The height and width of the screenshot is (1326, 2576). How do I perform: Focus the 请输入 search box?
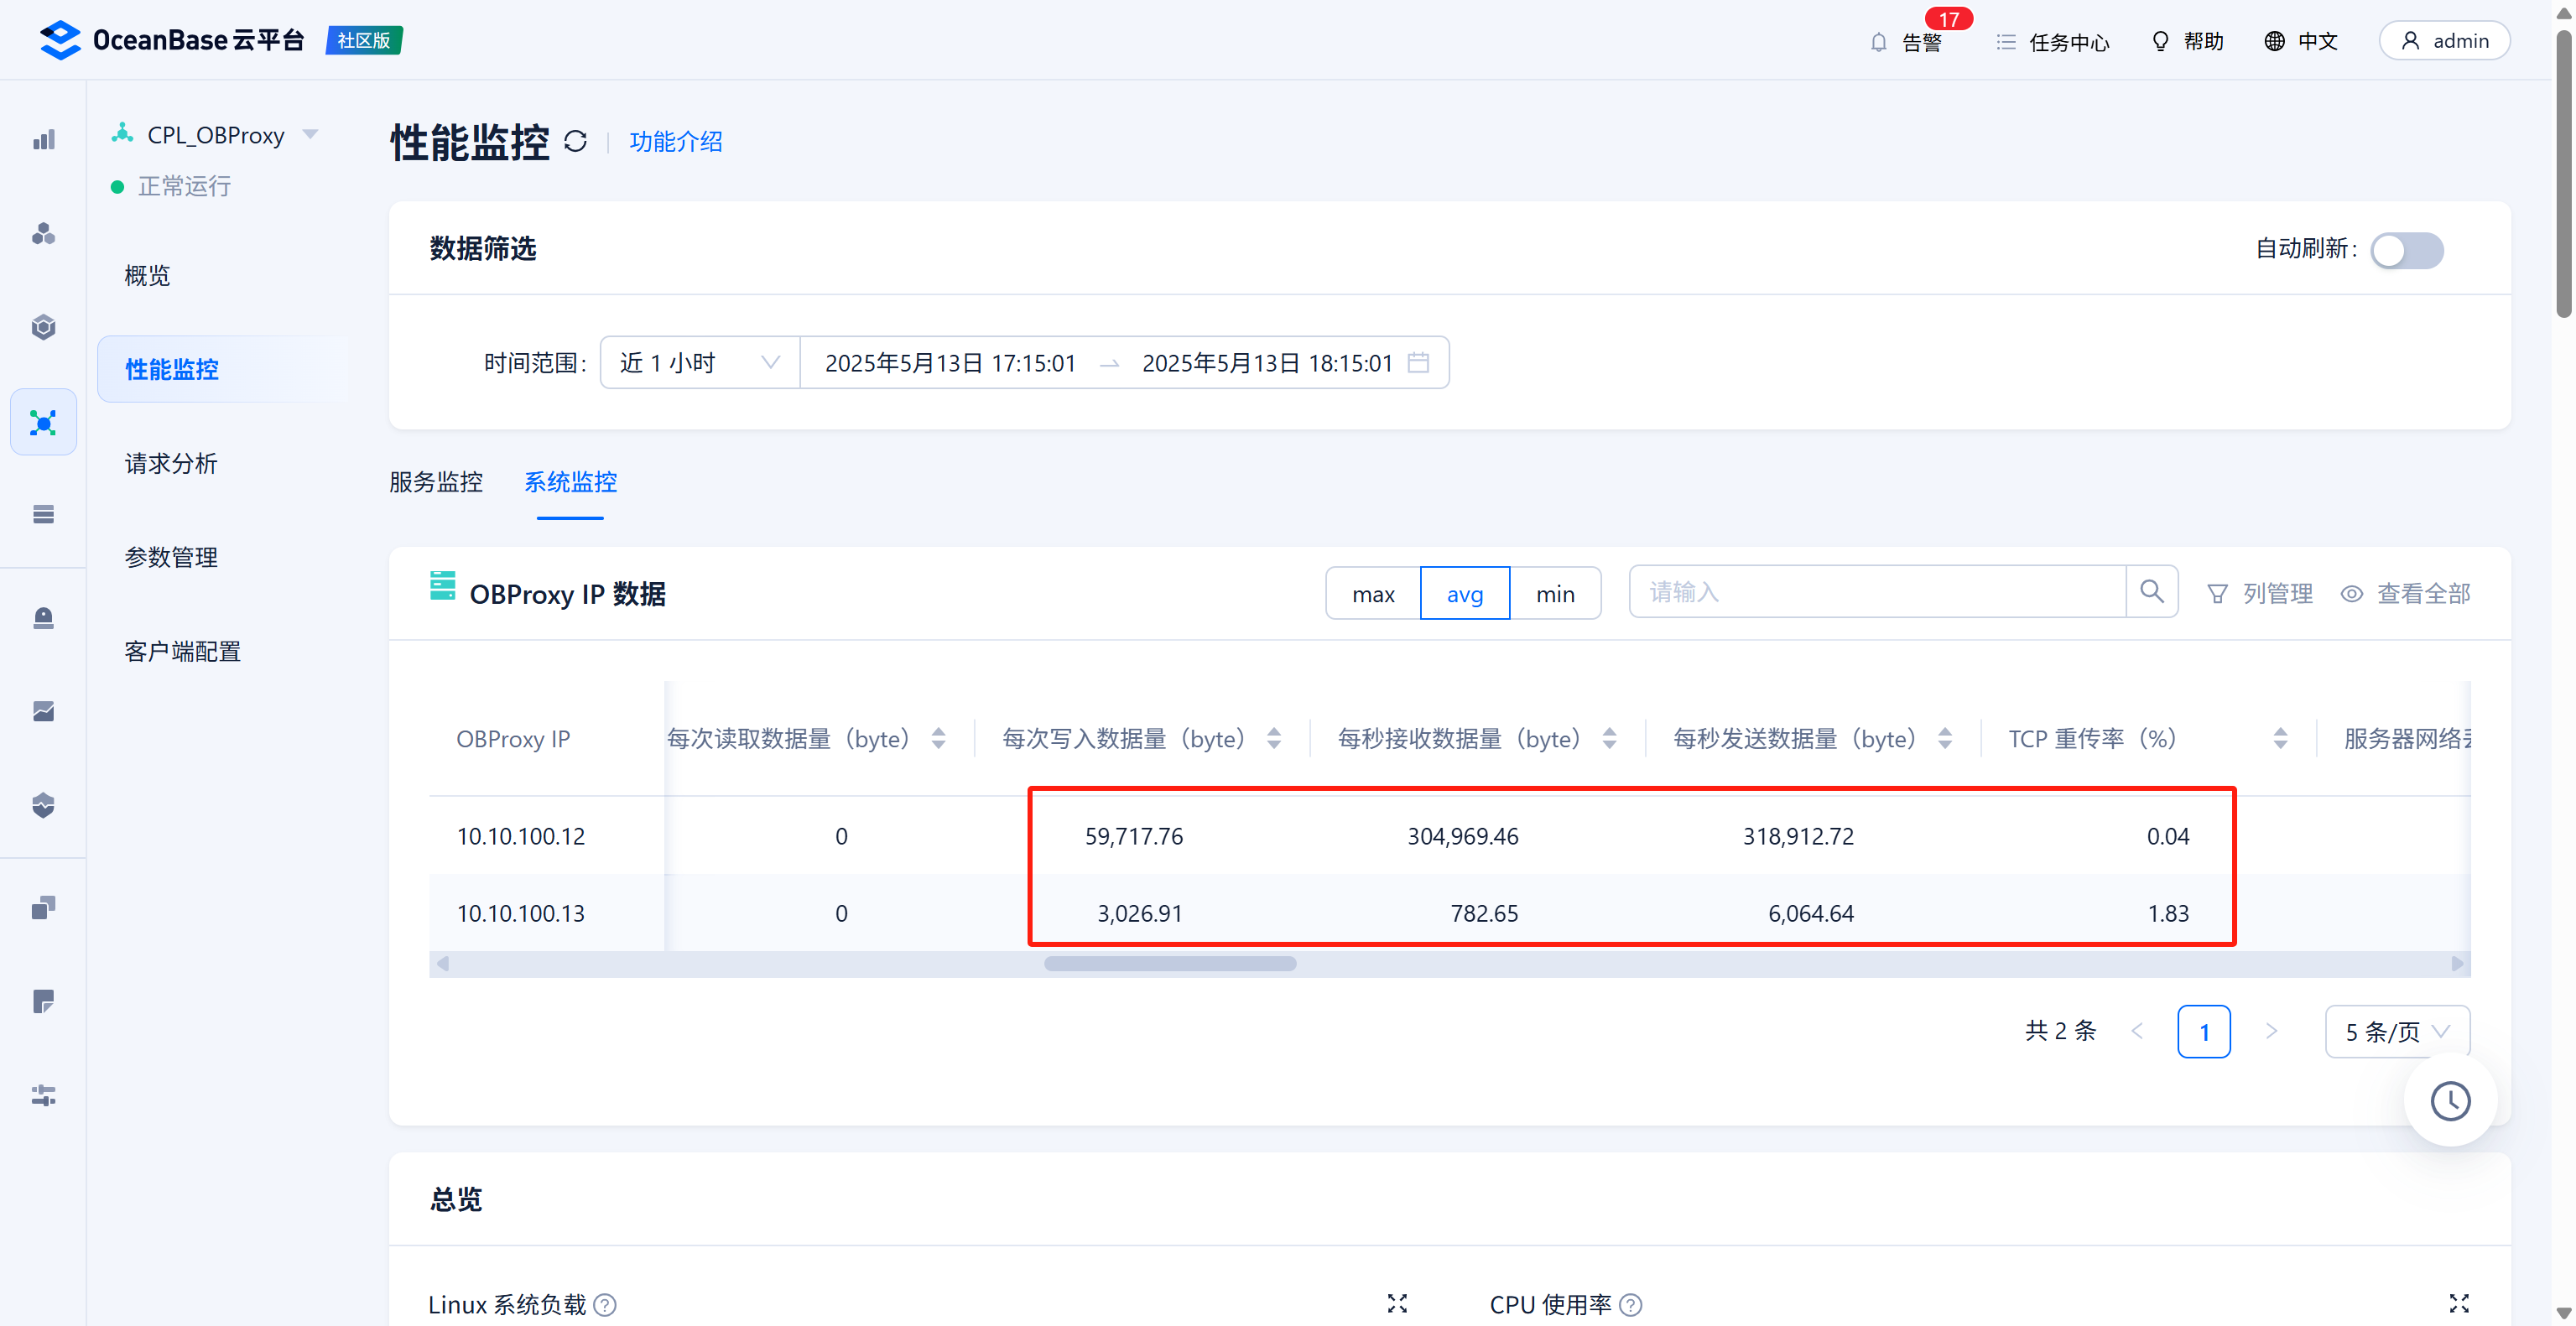click(x=1877, y=592)
